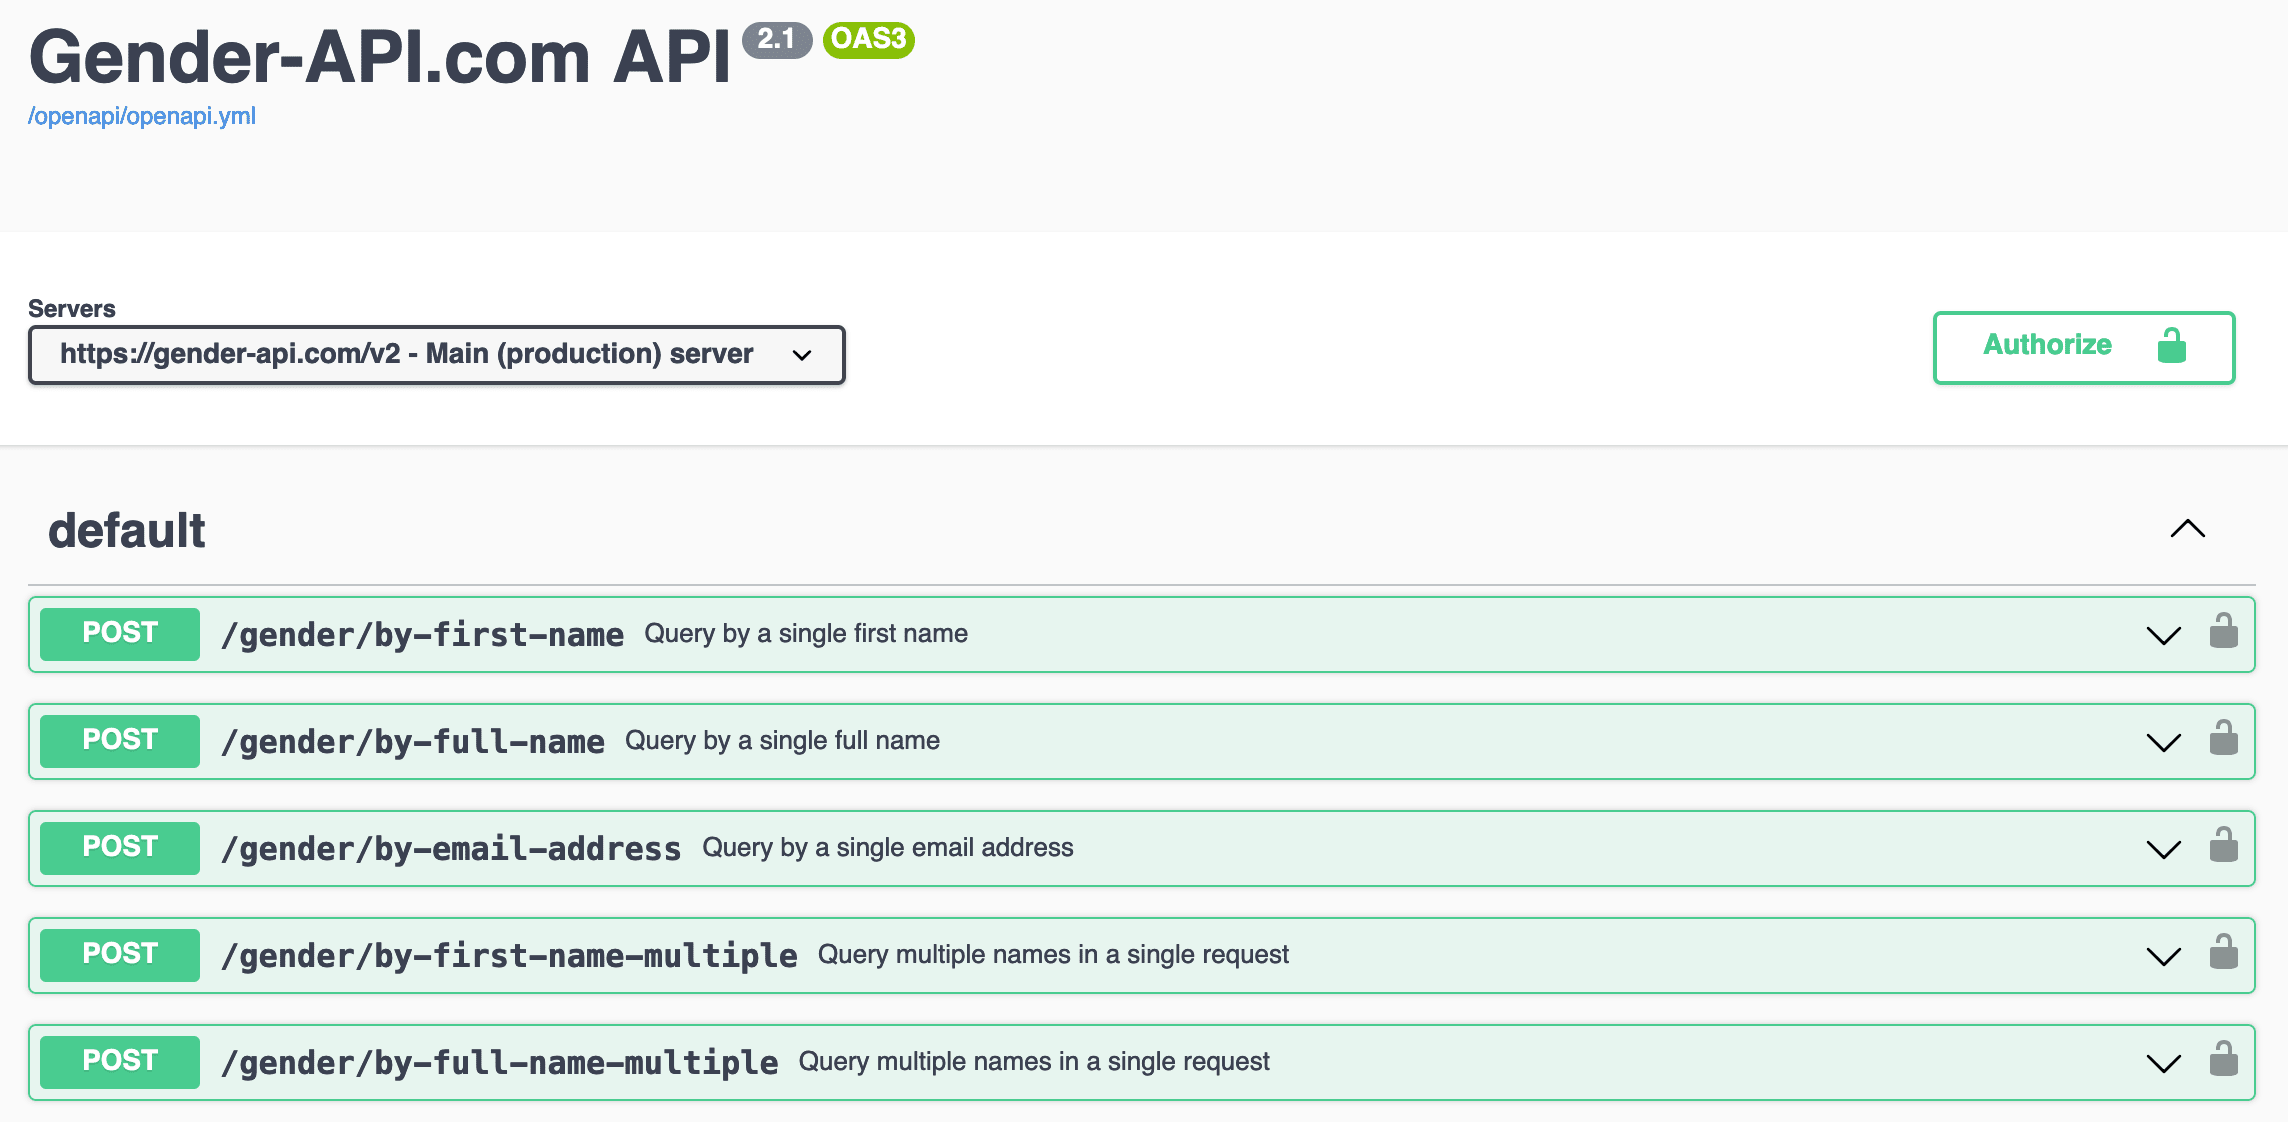This screenshot has height=1122, width=2288.
Task: Click the OAS3 version badge
Action: tap(868, 40)
